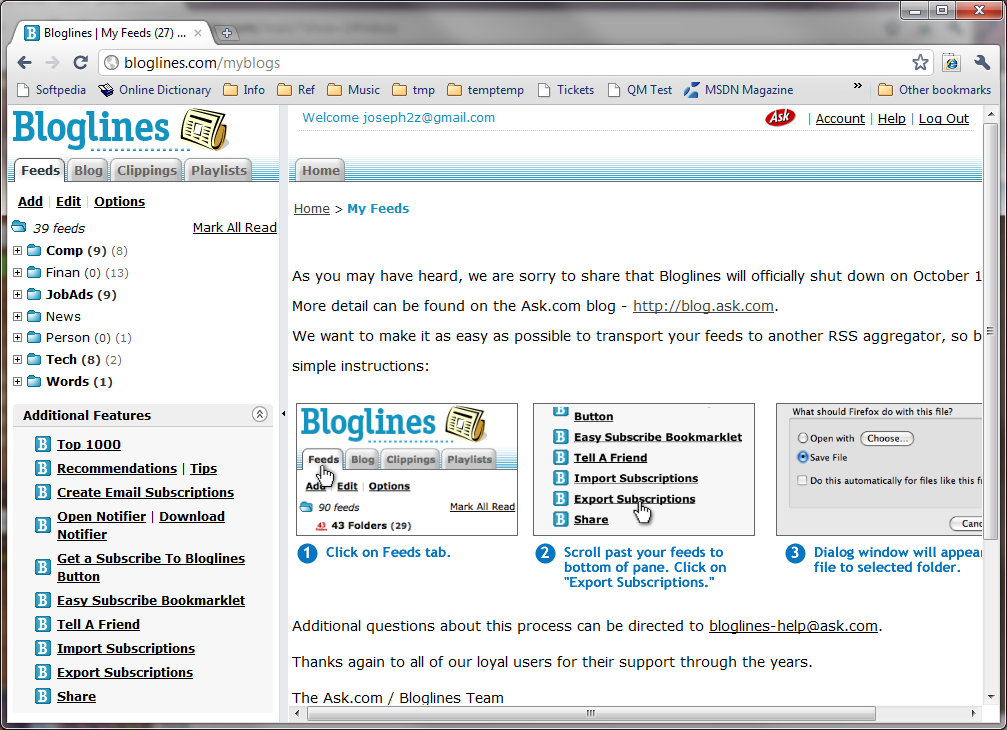
Task: Click the B icon beside Easy Subscribe Bookmarklet
Action: click(42, 600)
